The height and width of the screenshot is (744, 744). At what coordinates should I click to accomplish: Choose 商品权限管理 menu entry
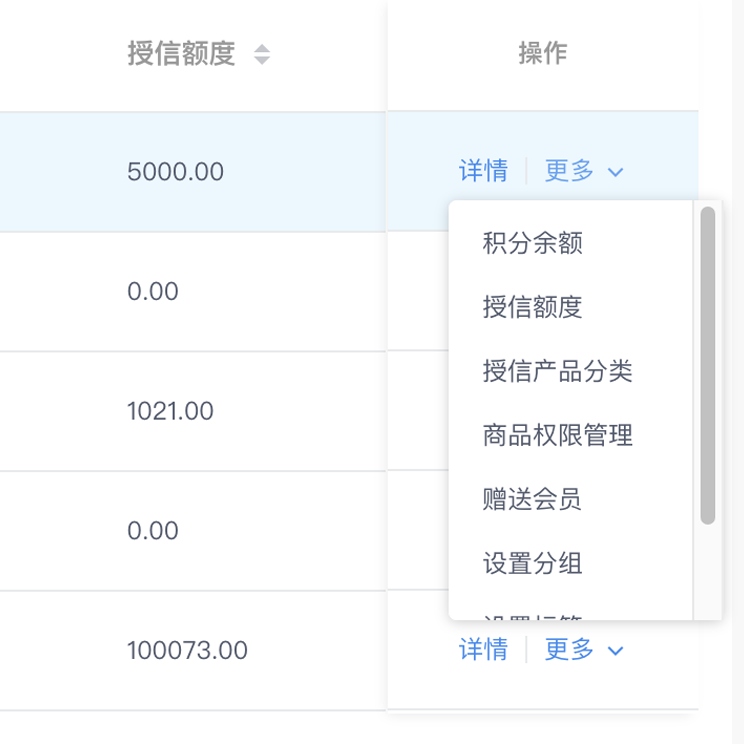coord(558,435)
